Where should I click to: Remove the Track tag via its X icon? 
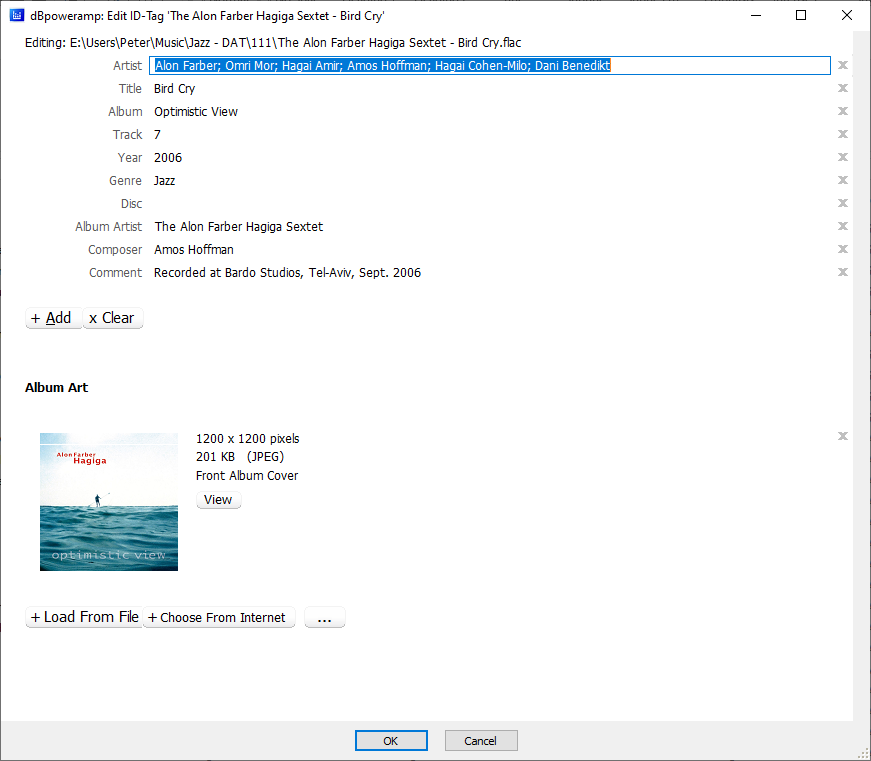[x=843, y=135]
